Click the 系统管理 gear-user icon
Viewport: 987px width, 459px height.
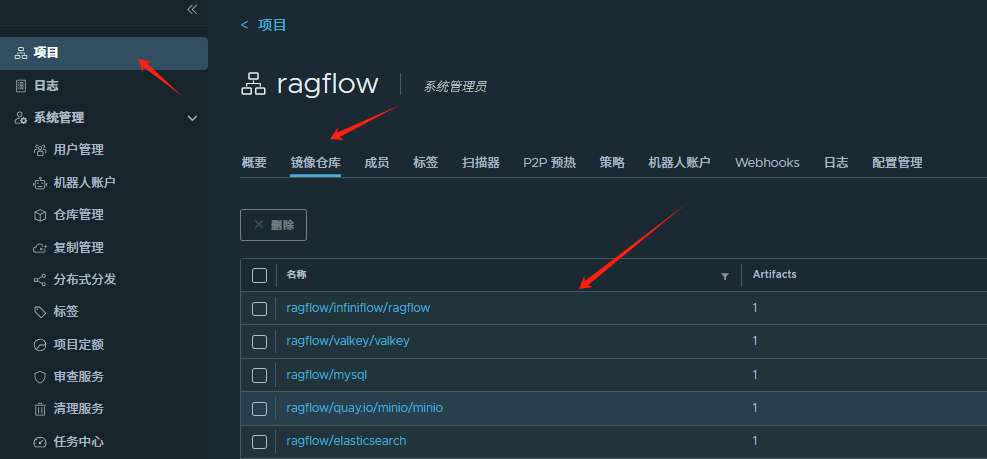pos(21,118)
